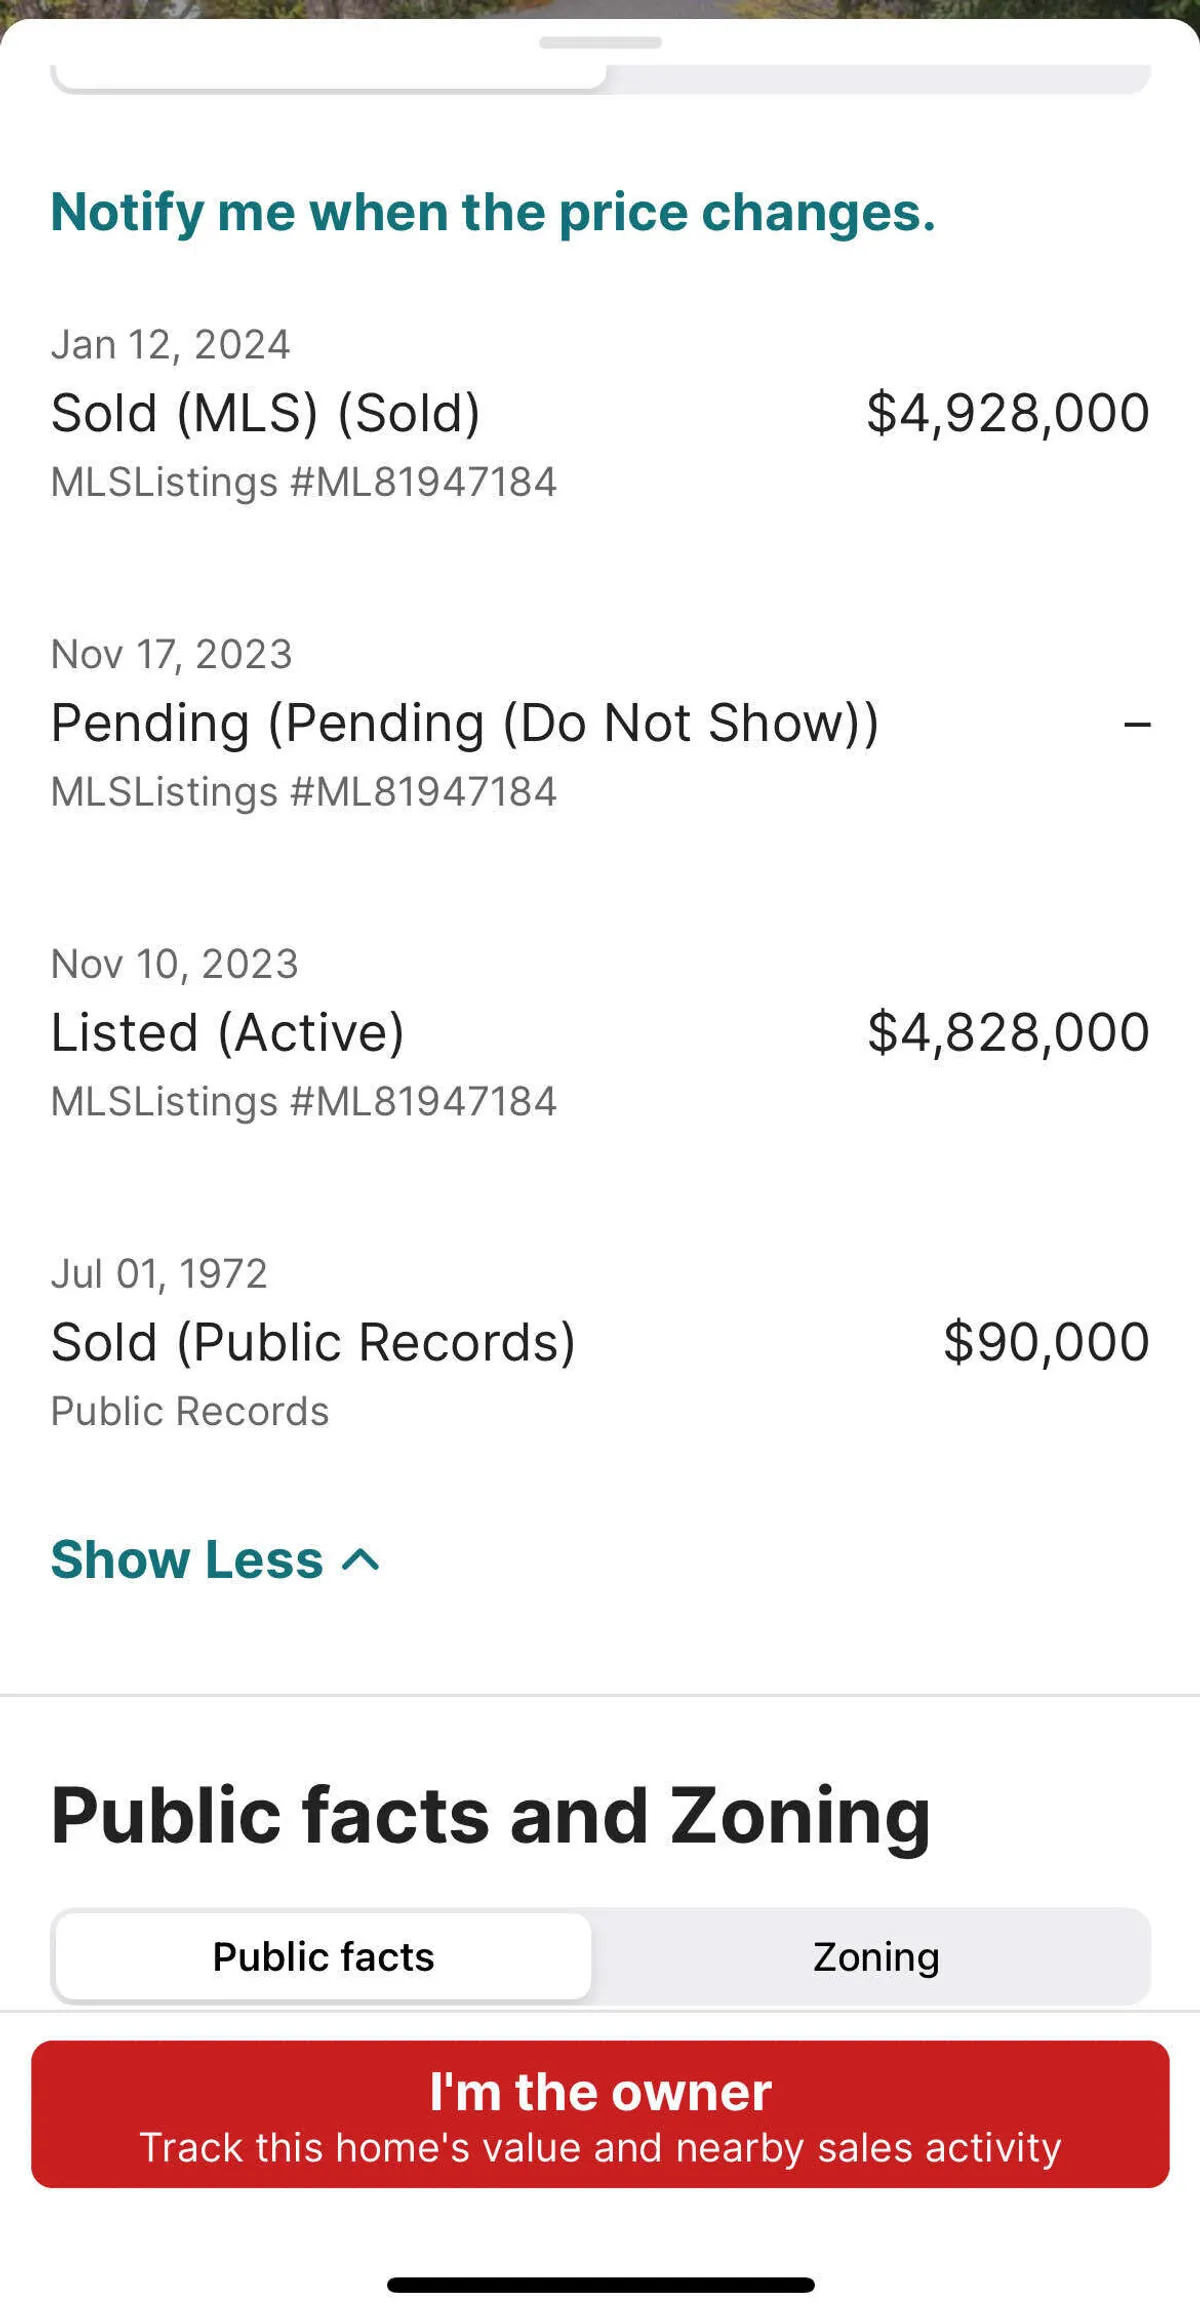This screenshot has height=2317, width=1200.
Task: Tap the iOS home indicator bar
Action: point(600,2285)
